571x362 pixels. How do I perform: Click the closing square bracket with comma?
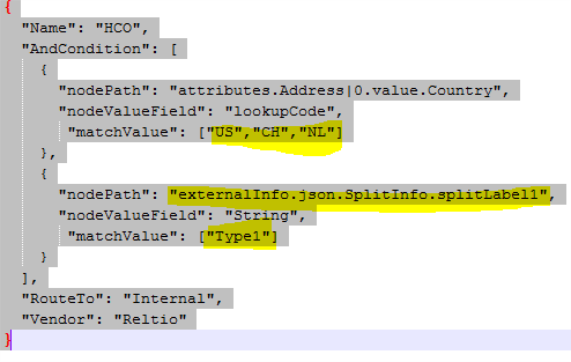(29, 279)
